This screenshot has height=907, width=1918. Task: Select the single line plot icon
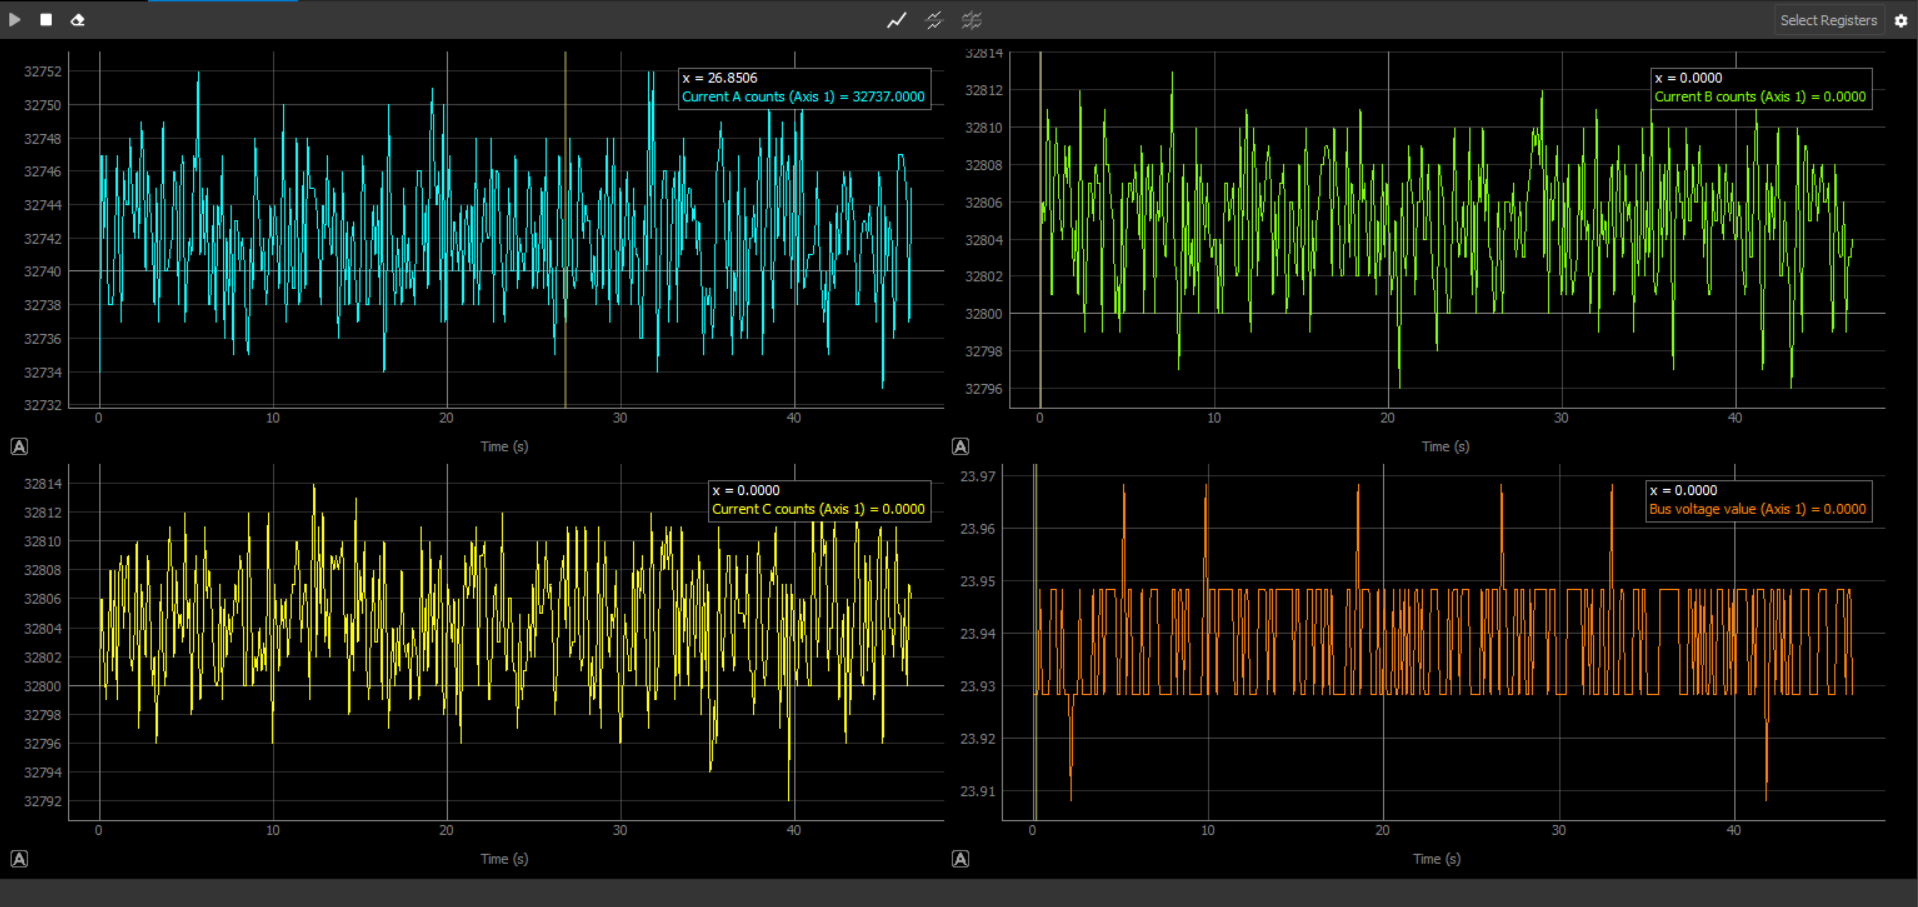pos(896,20)
